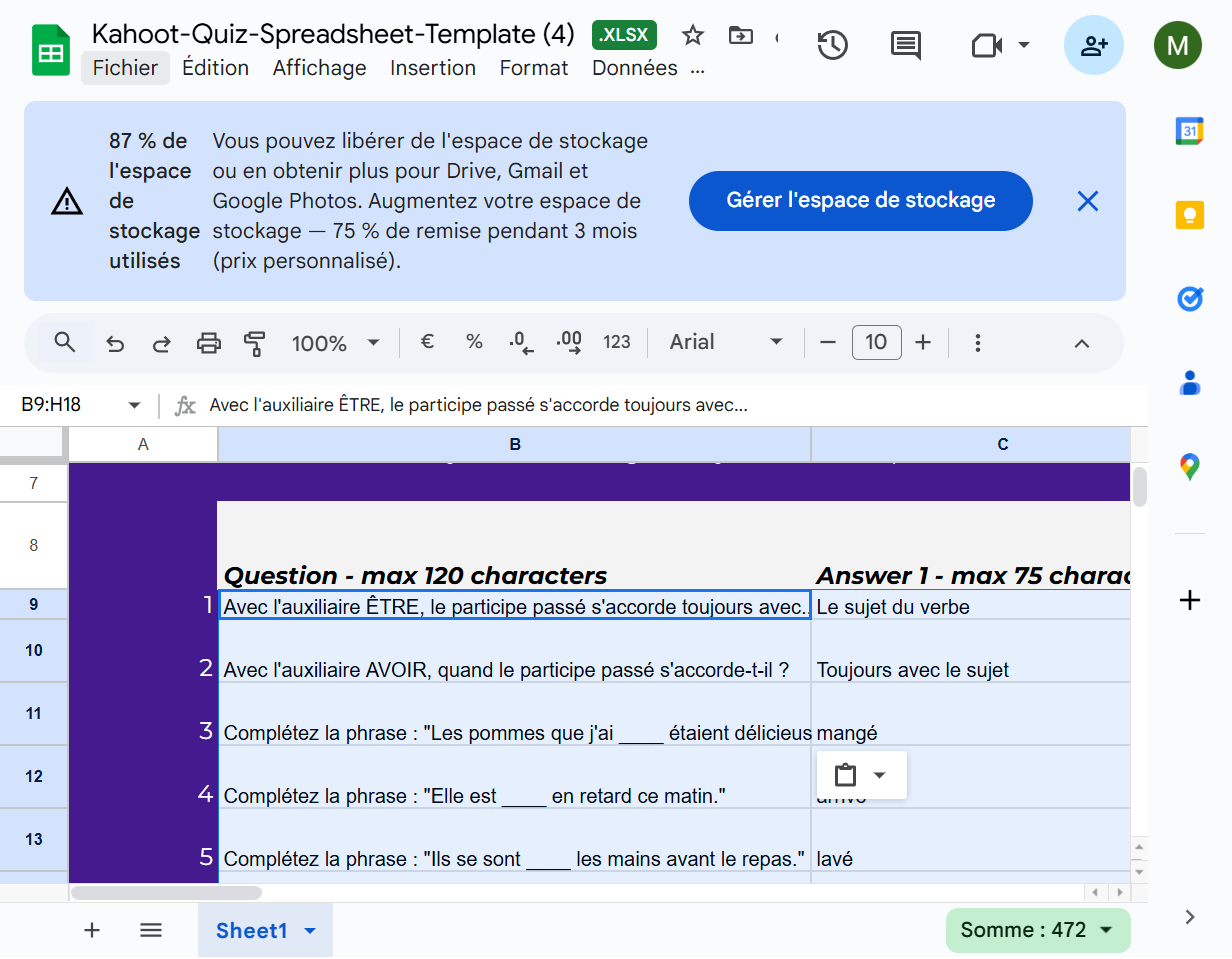The width and height of the screenshot is (1232, 959).
Task: Start a video call from camera icon
Action: pos(987,45)
